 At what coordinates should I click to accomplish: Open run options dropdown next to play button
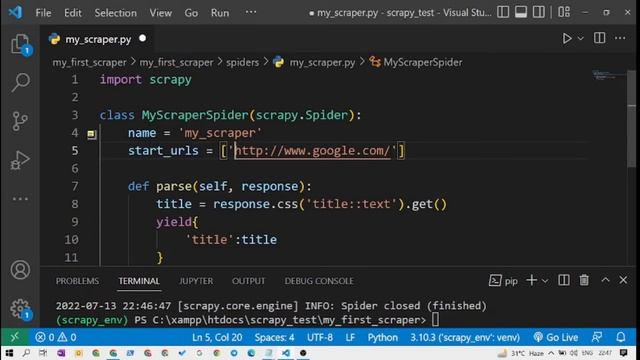pyautogui.click(x=581, y=38)
